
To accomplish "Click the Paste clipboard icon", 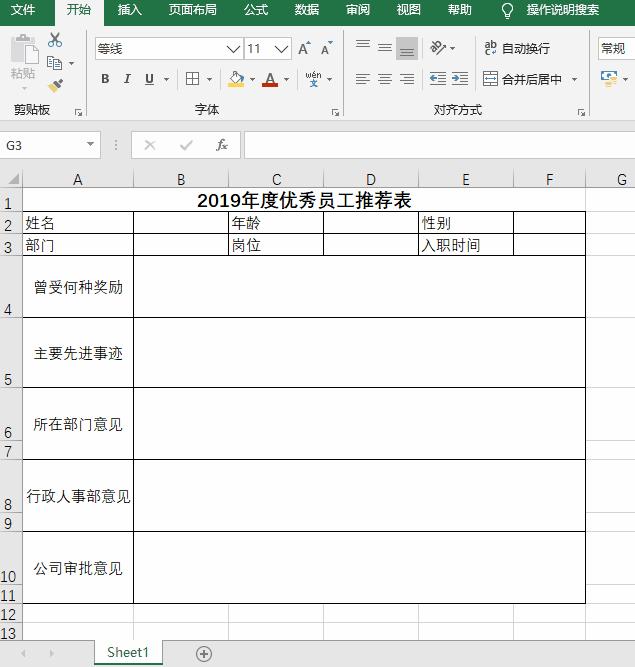I will click(x=24, y=49).
